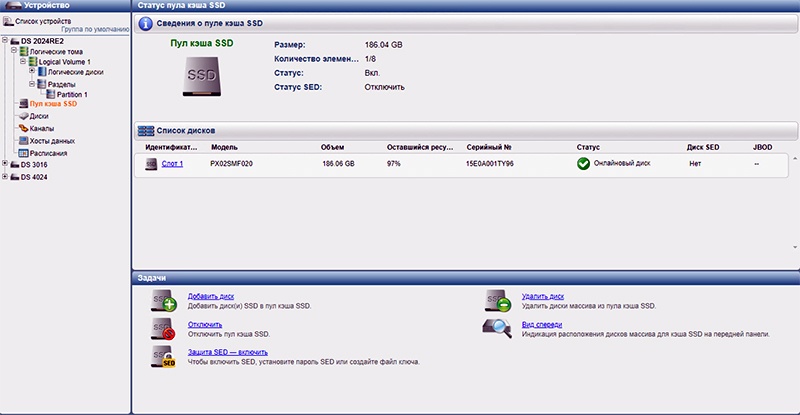Click serial number 15E0A001TY96 cell
This screenshot has height=415, width=800.
pos(490,164)
